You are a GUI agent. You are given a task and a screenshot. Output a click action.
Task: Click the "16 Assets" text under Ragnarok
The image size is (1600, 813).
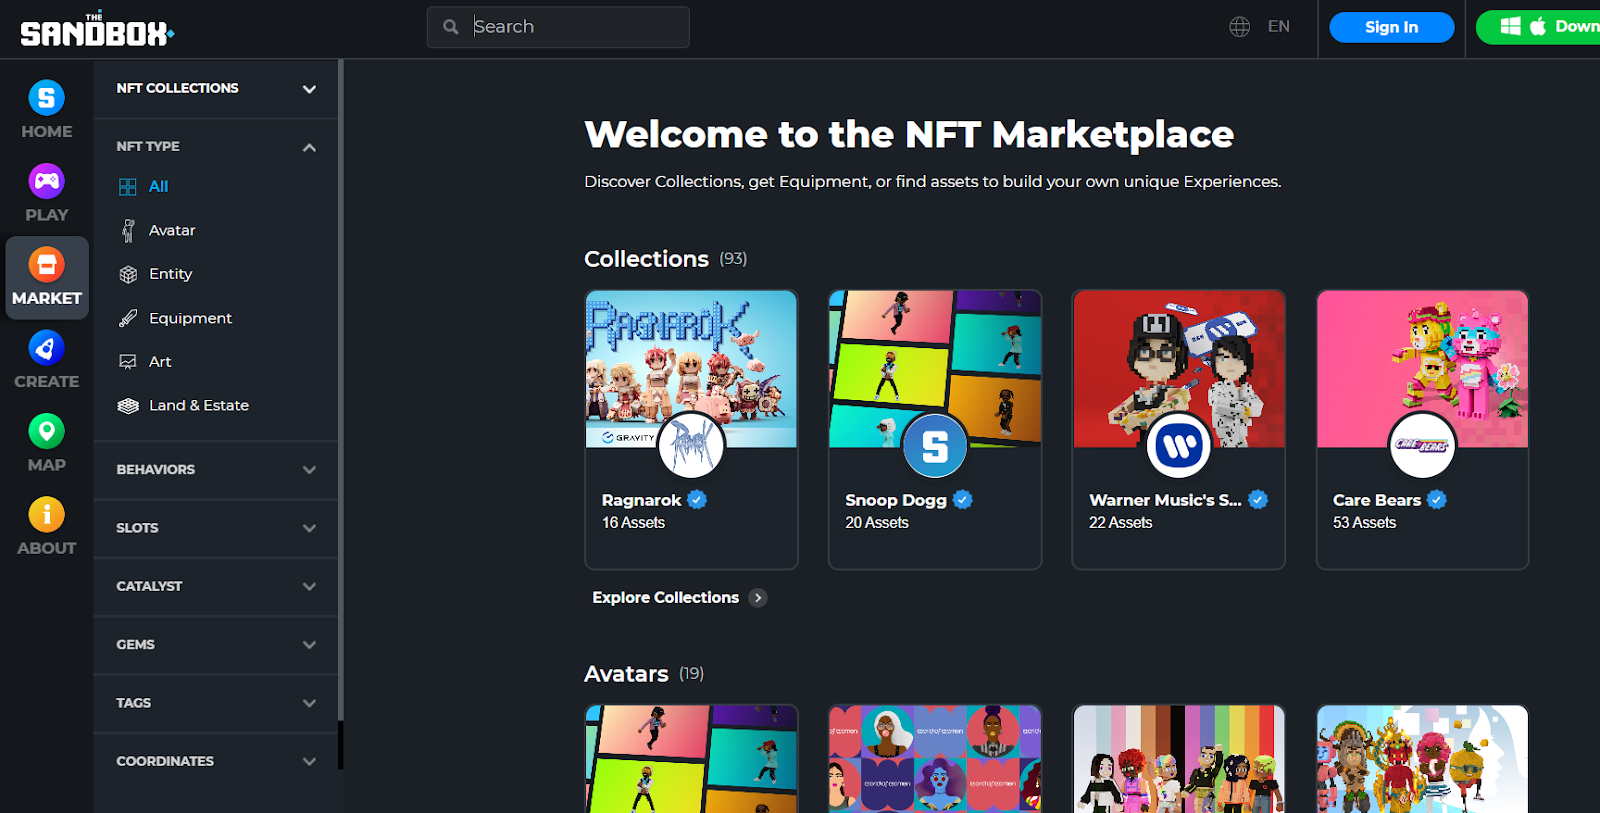point(633,523)
